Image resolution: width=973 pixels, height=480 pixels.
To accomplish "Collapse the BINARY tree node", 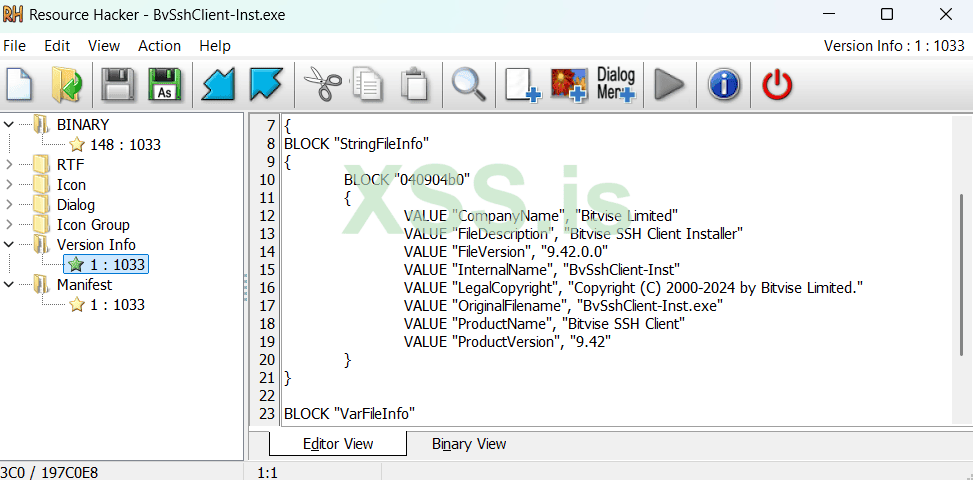I will coord(9,125).
